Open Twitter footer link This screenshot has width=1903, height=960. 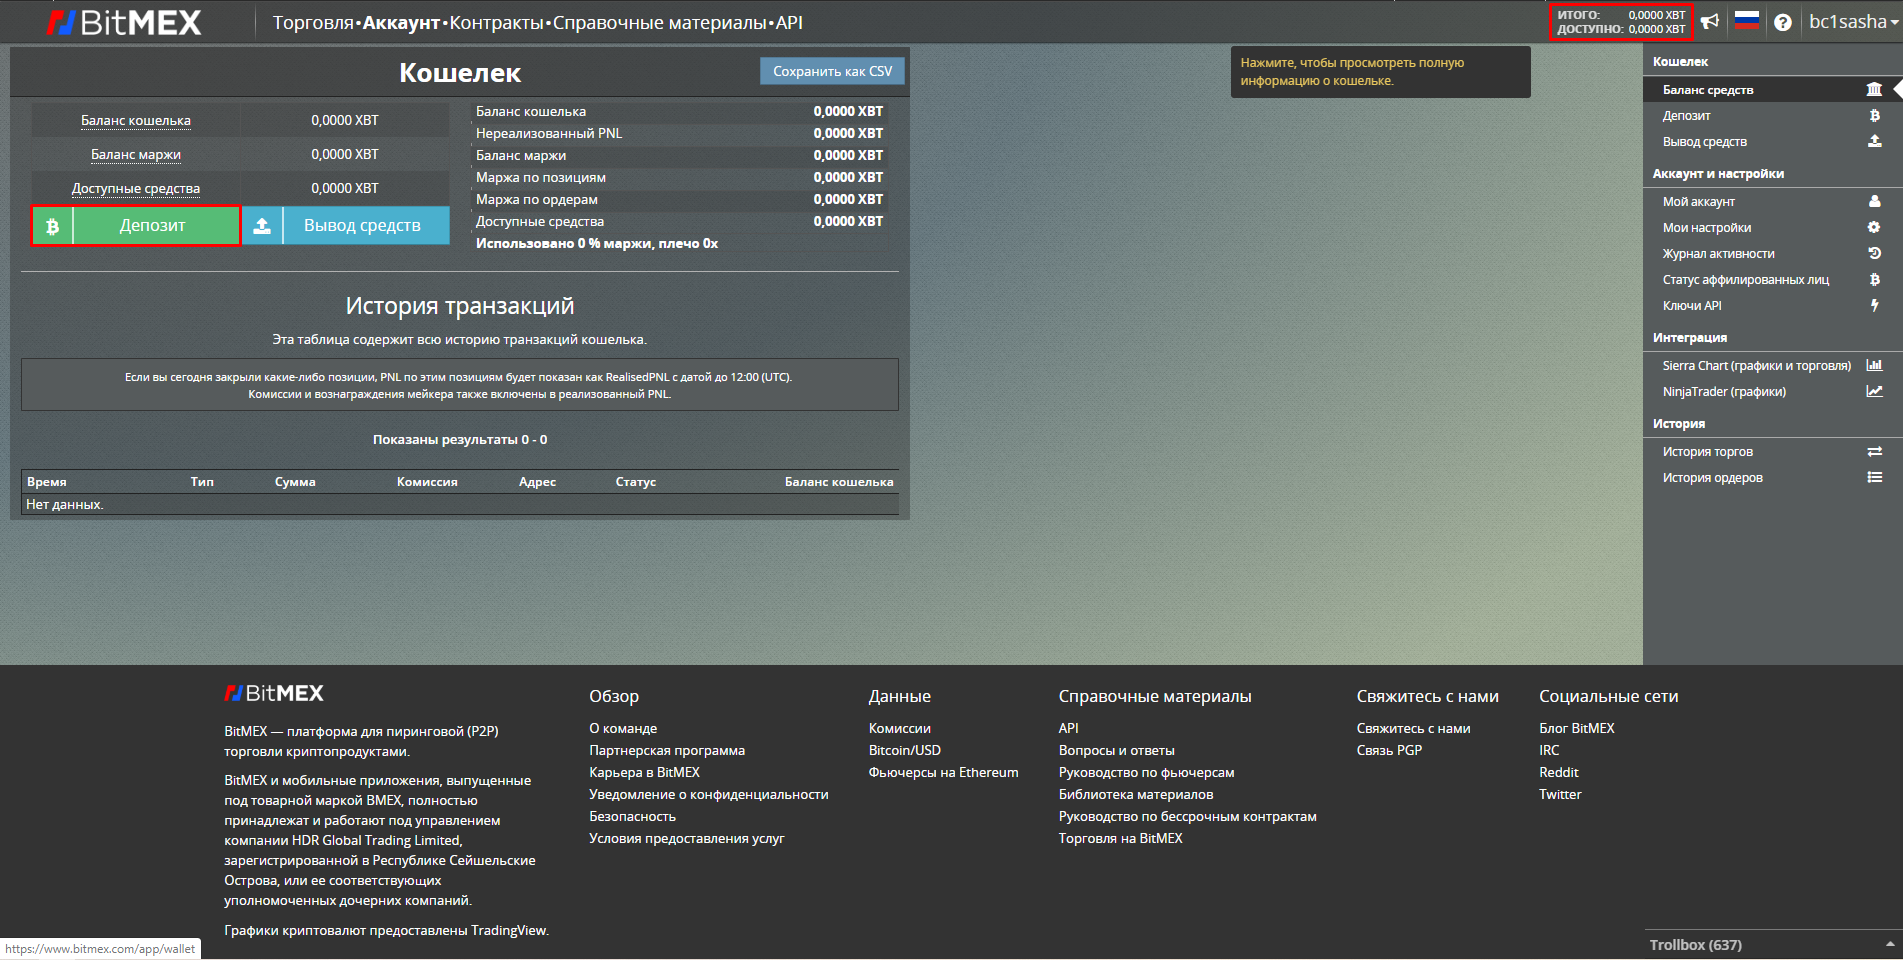1560,794
